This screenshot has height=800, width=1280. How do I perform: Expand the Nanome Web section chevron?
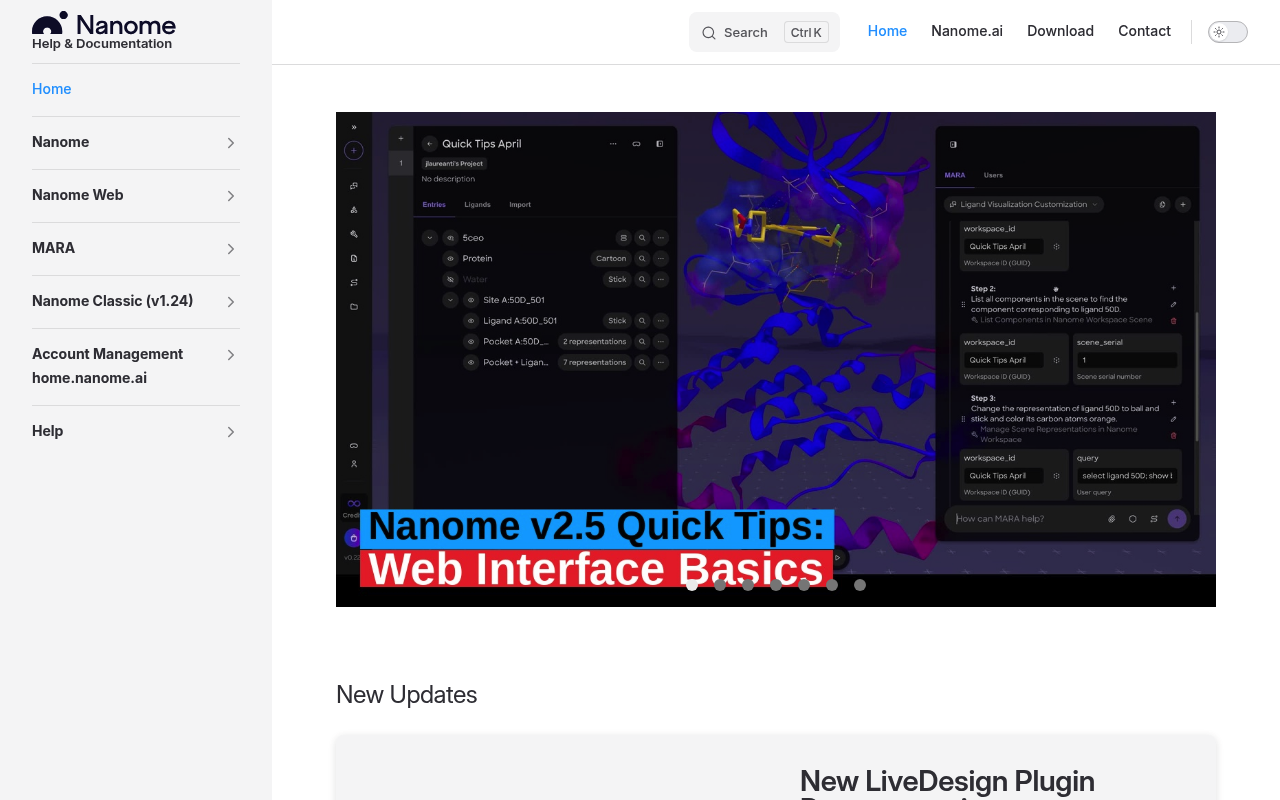[x=231, y=196]
